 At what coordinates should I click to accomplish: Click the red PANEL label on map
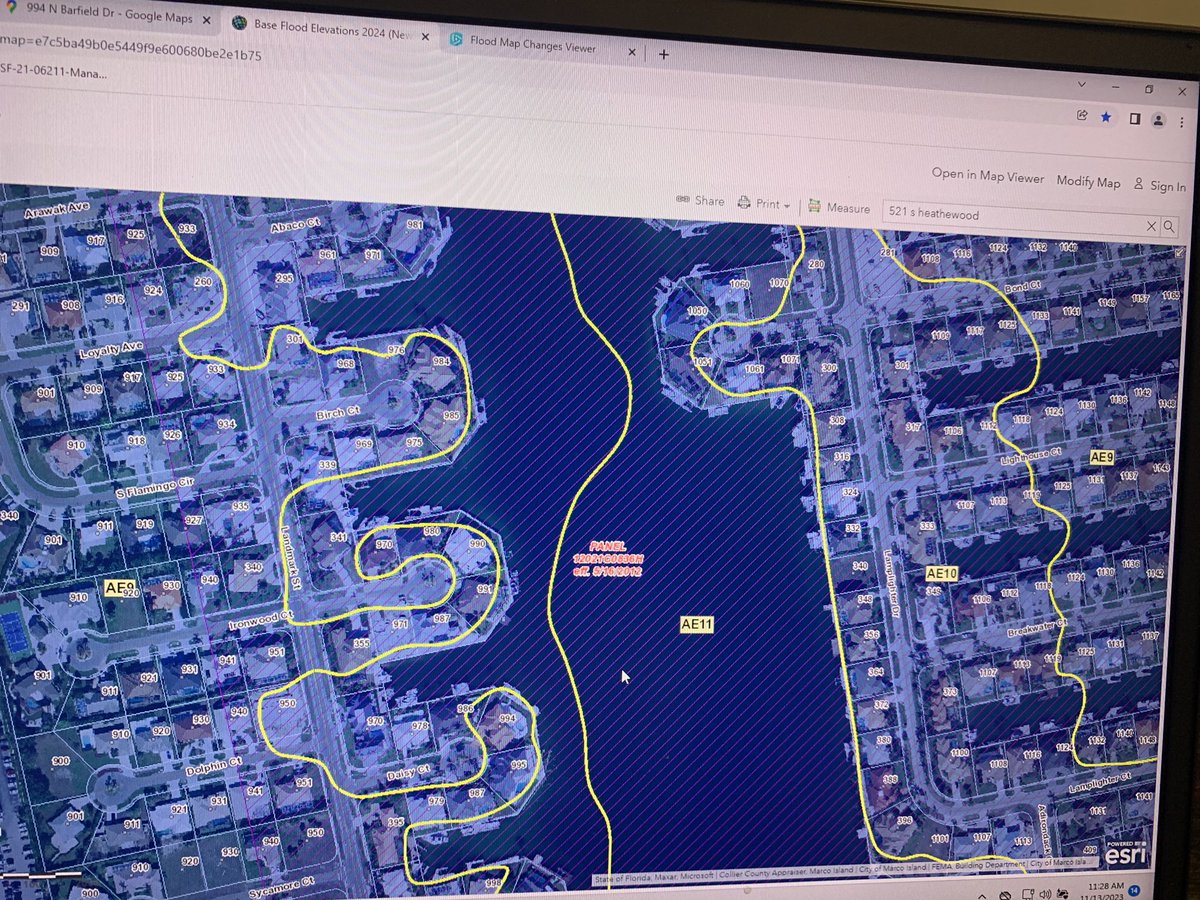(x=607, y=558)
